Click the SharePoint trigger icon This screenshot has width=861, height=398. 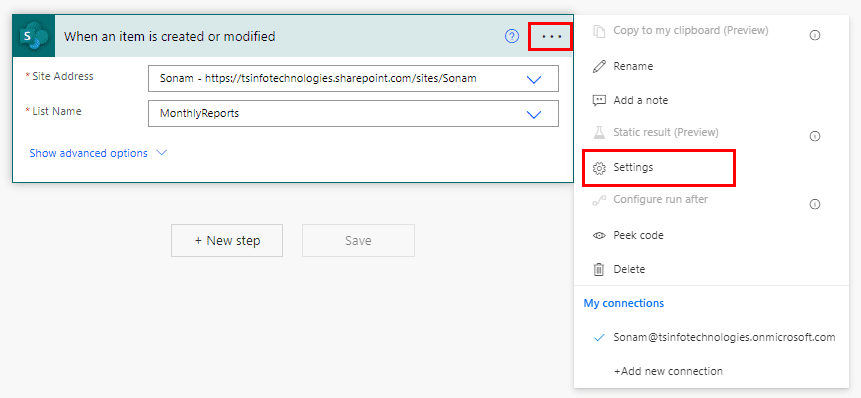[x=34, y=36]
